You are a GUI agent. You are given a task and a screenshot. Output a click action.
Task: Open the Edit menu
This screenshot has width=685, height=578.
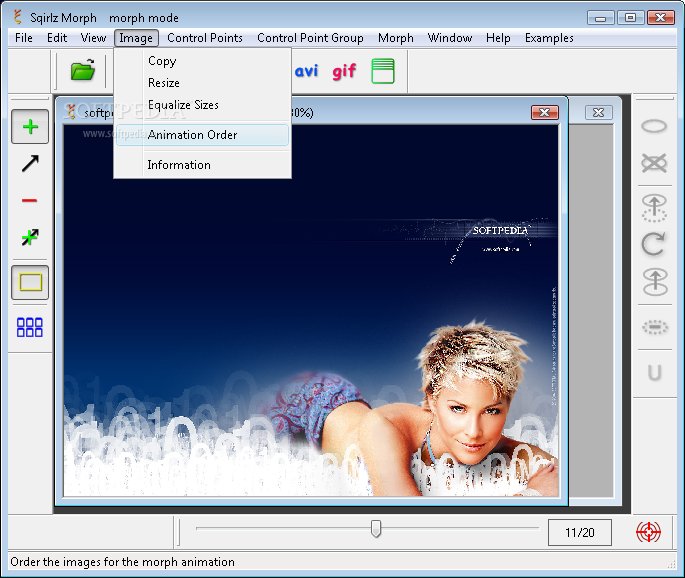click(x=57, y=38)
